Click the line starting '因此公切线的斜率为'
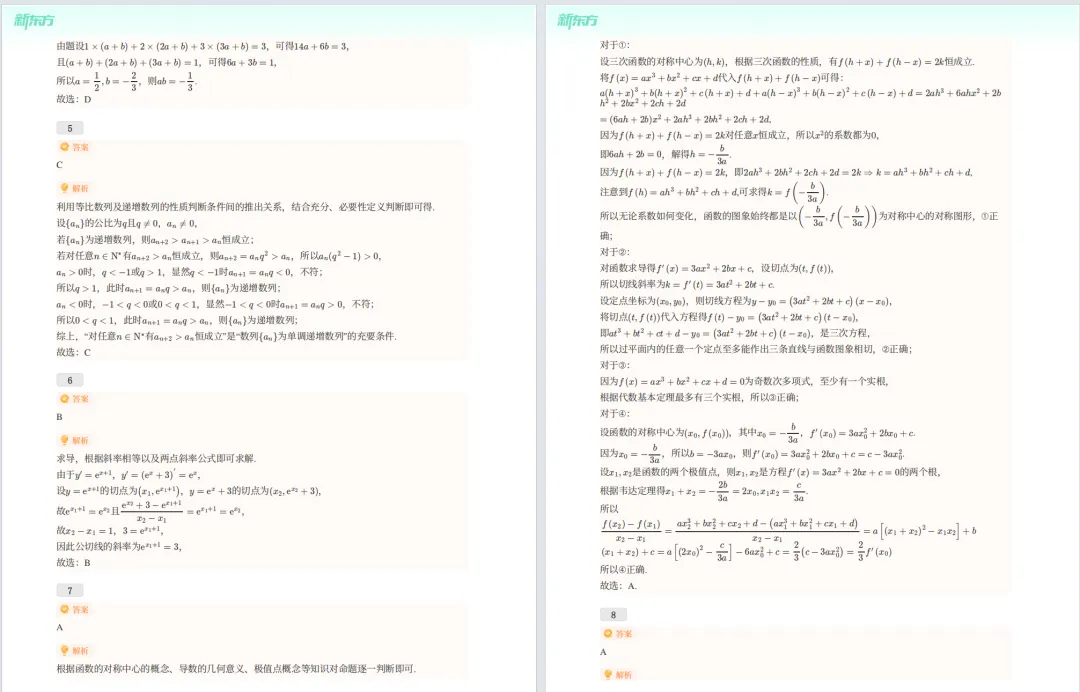Image resolution: width=1080 pixels, height=692 pixels. coord(119,547)
